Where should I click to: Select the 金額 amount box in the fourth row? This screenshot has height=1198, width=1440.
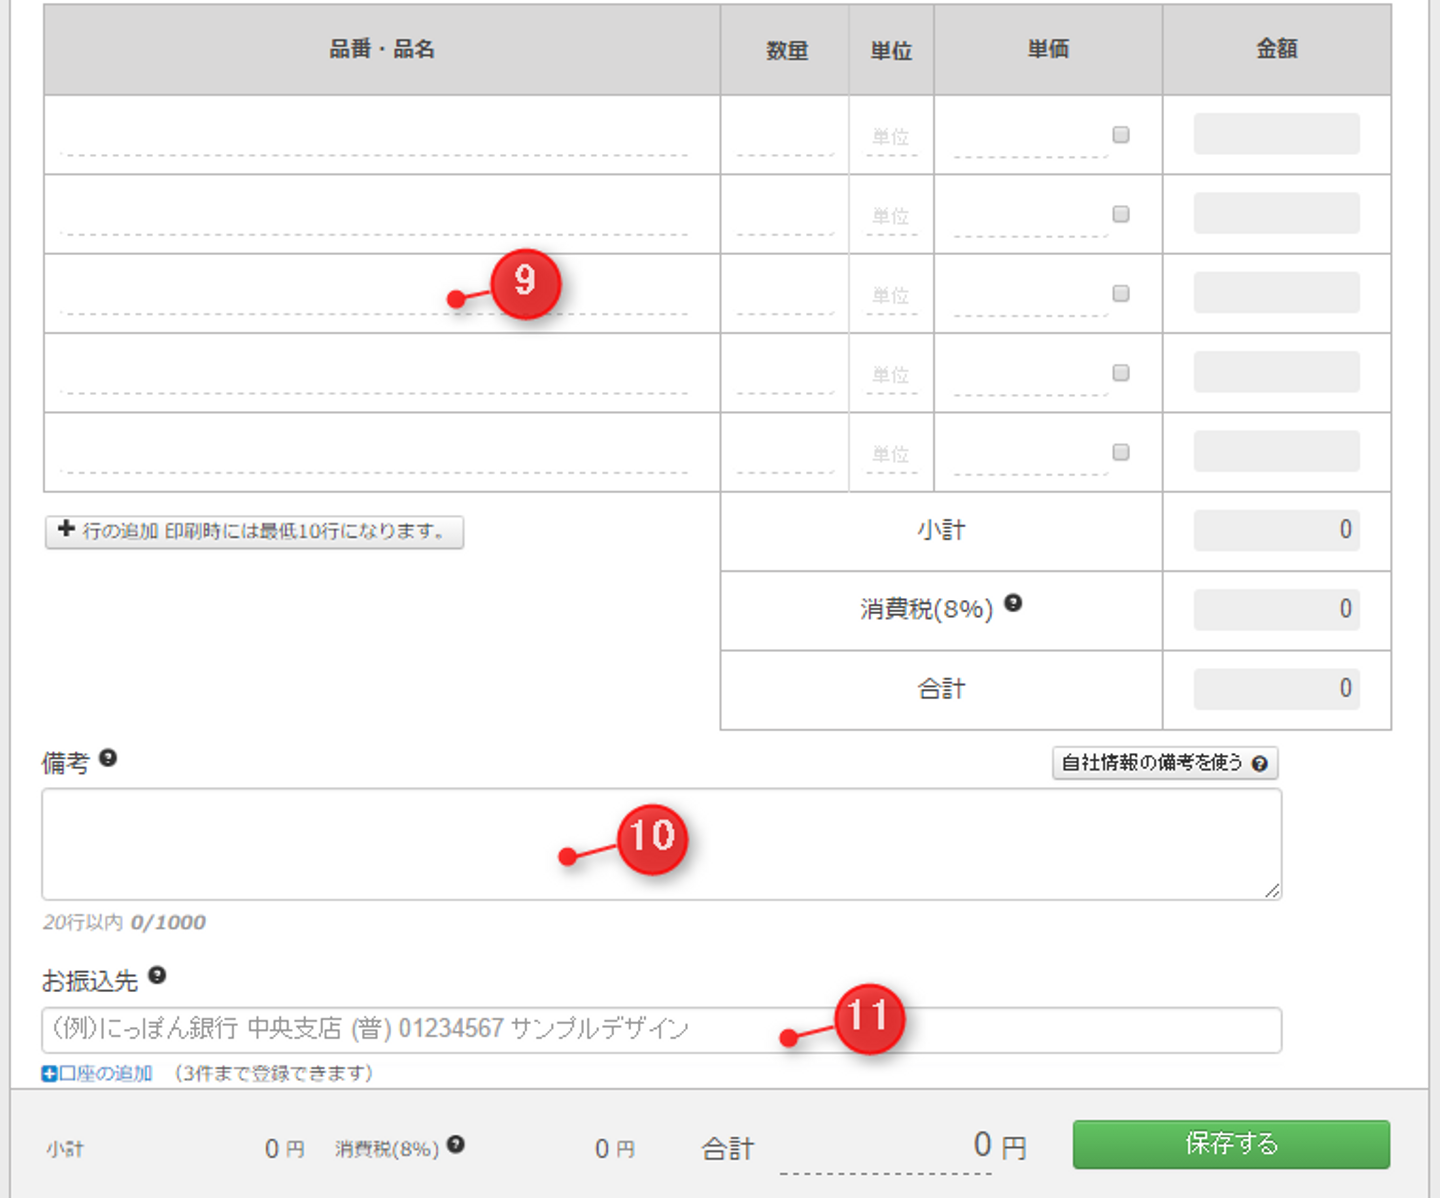pos(1277,372)
